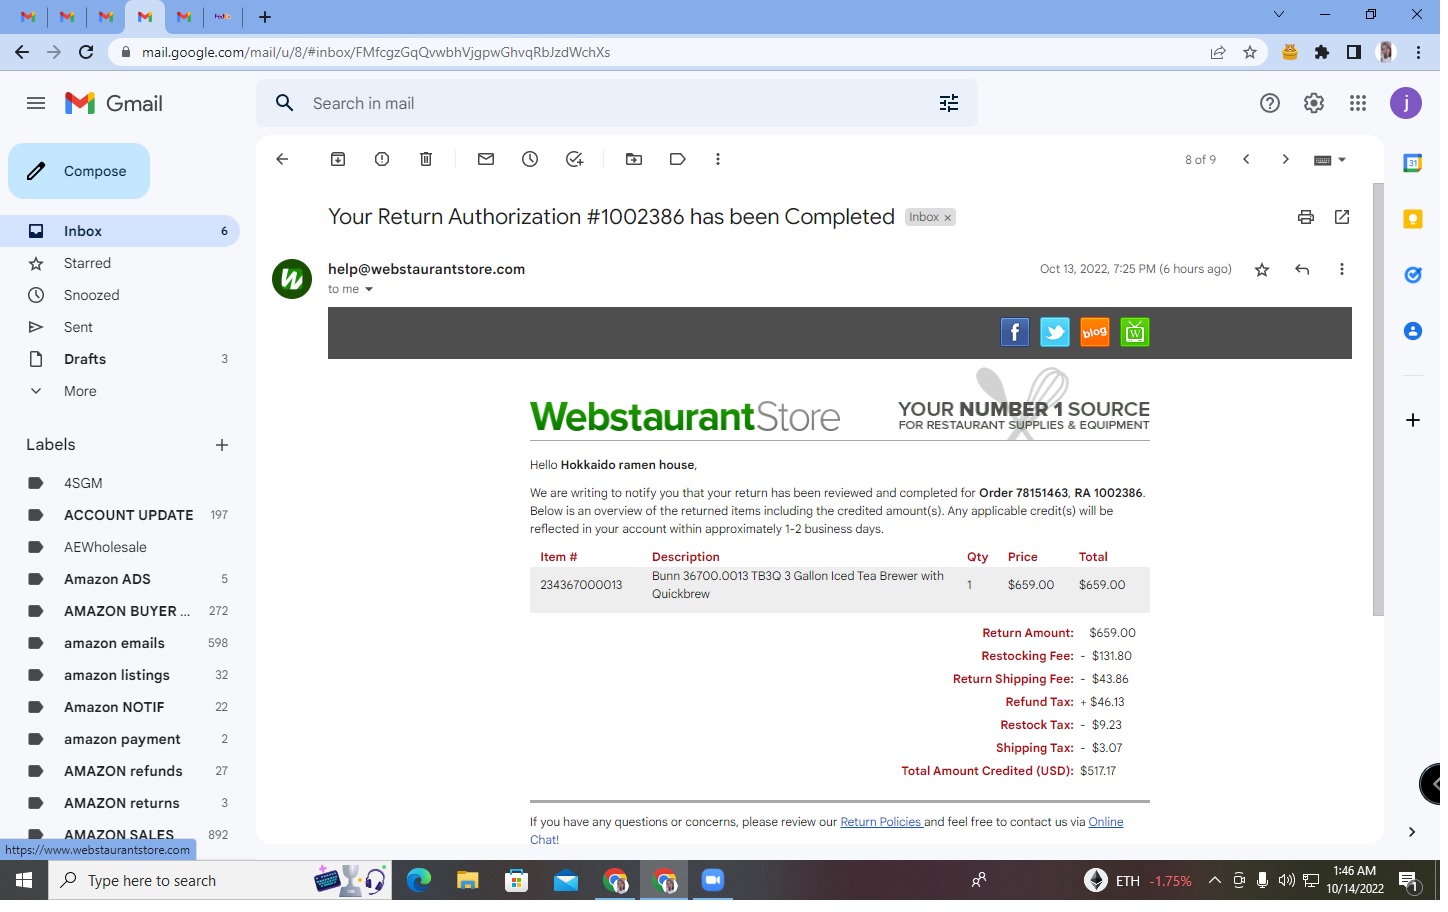Image resolution: width=1448 pixels, height=912 pixels.
Task: Open Google Calendar side panel
Action: tap(1413, 163)
